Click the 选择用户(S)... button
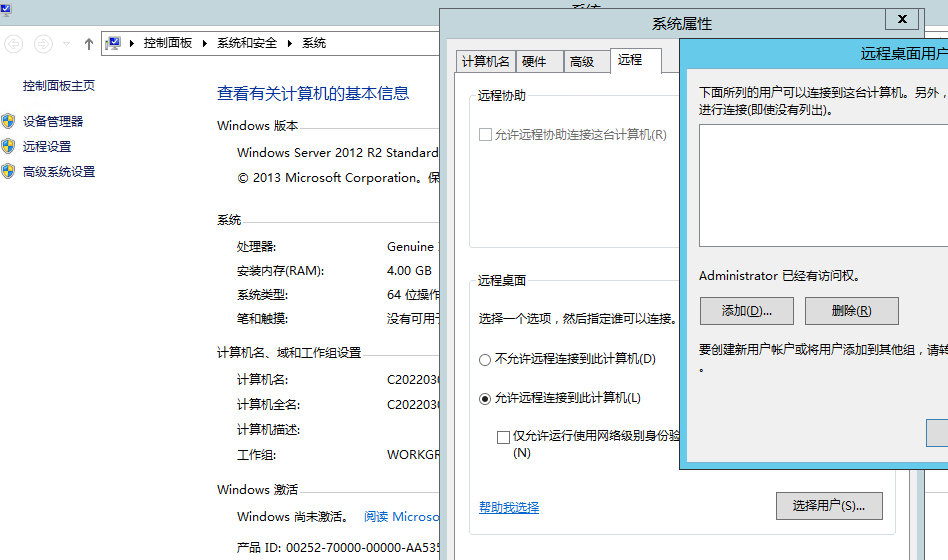948x560 pixels. coord(828,506)
